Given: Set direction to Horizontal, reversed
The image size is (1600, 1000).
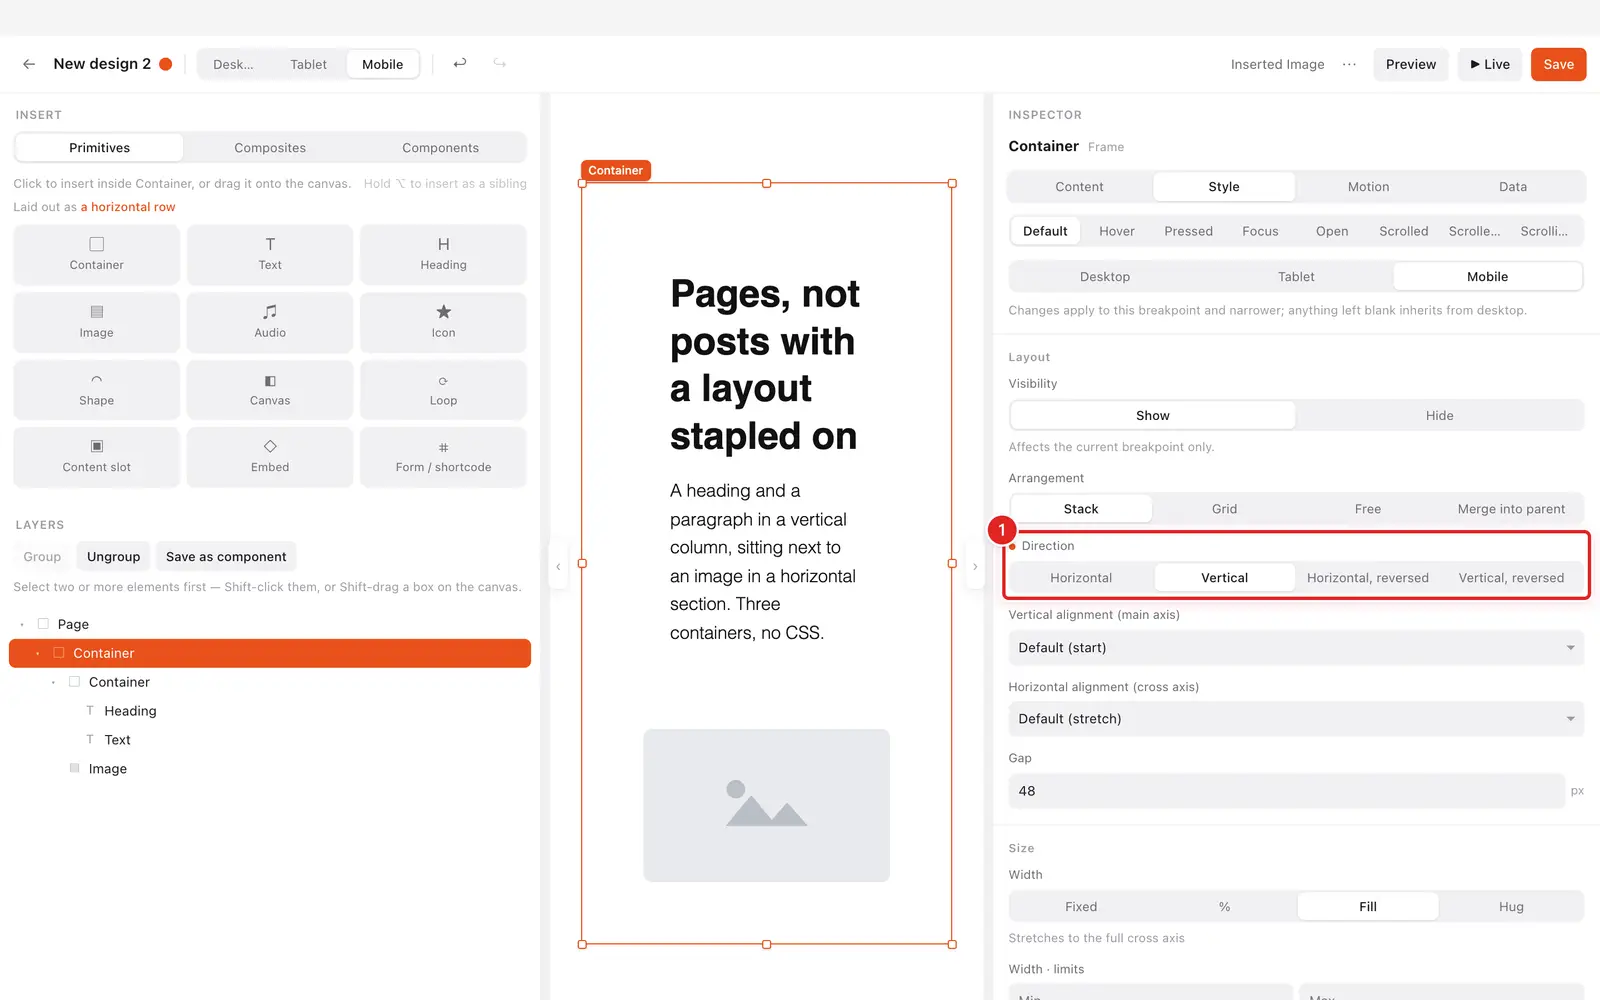Looking at the screenshot, I should point(1368,578).
